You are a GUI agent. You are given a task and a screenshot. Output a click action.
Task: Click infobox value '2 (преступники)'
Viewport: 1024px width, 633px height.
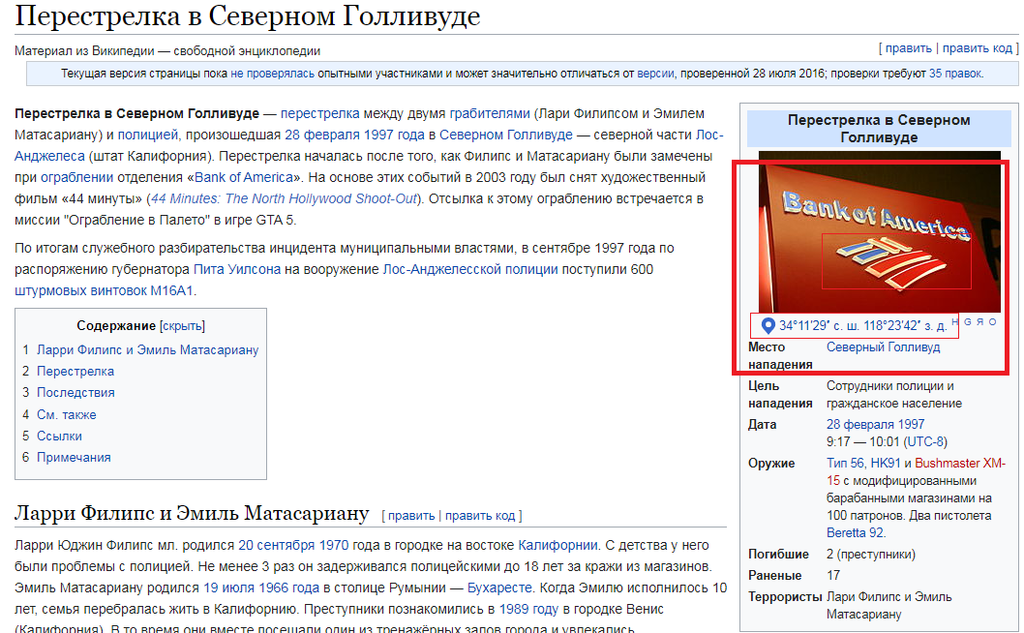click(x=871, y=554)
